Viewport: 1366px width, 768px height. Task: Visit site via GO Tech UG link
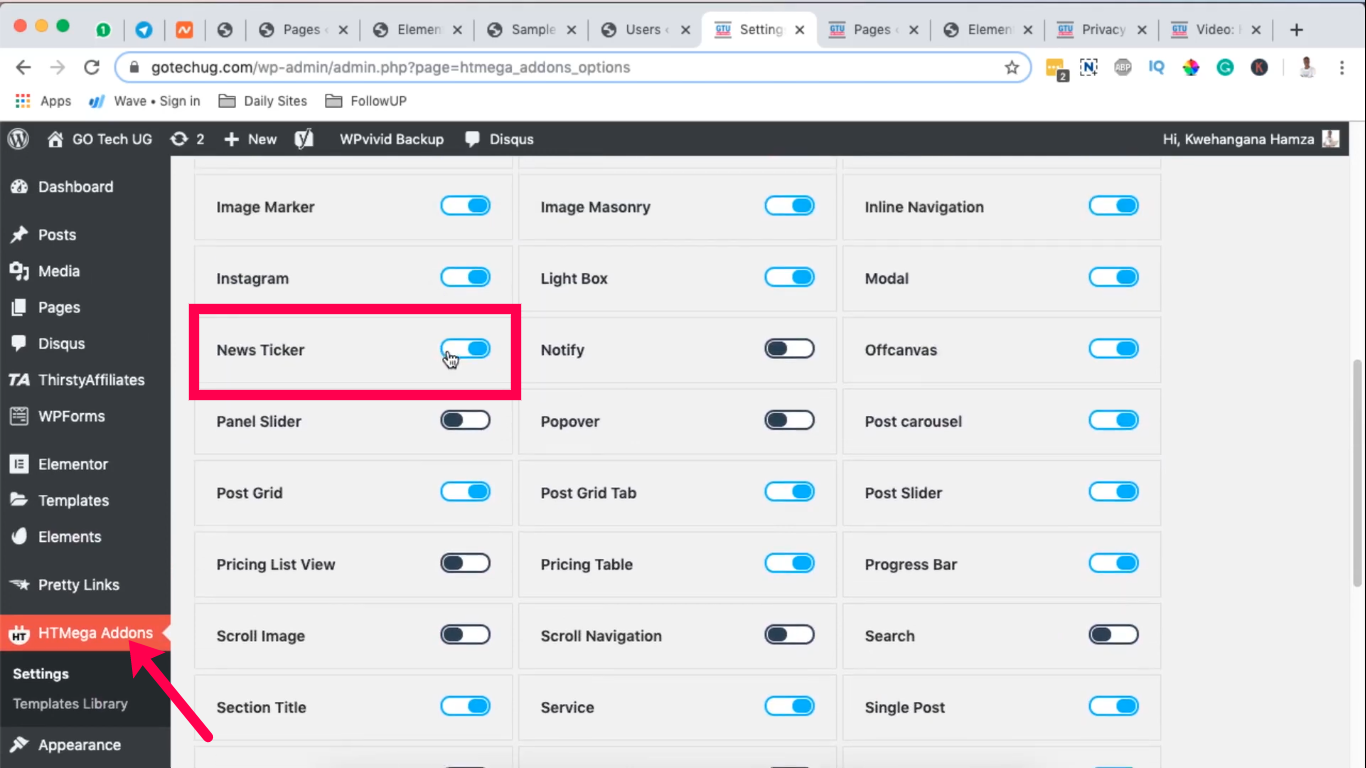(100, 139)
